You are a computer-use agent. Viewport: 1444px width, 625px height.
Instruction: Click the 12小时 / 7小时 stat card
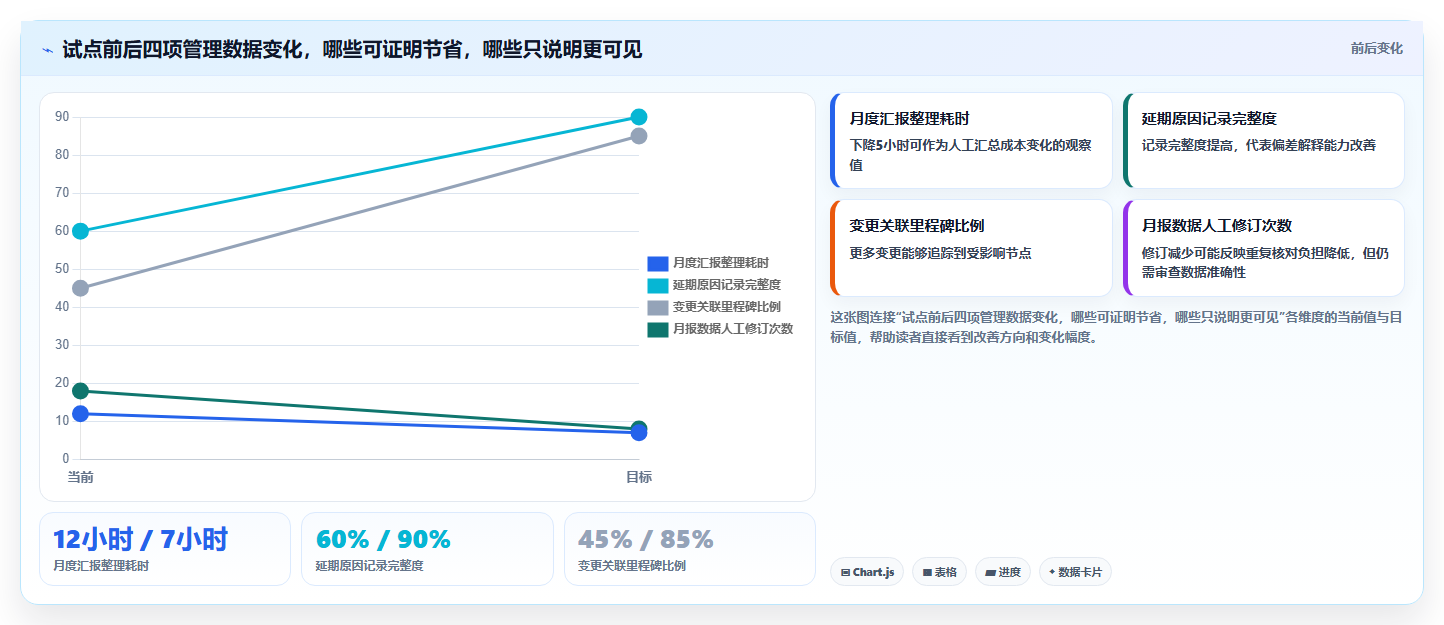[x=165, y=549]
